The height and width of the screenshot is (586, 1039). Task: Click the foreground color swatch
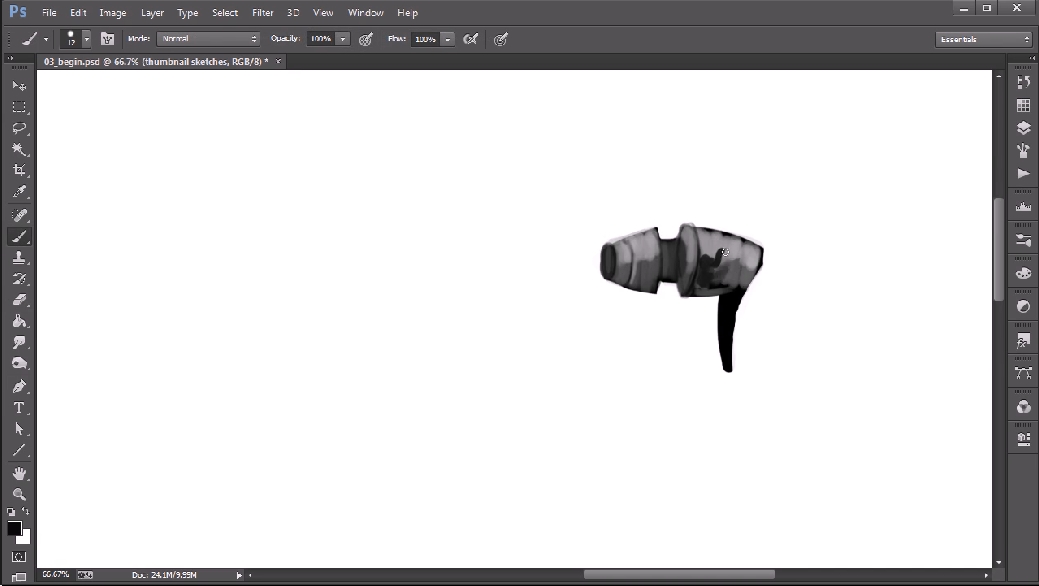pyautogui.click(x=14, y=528)
